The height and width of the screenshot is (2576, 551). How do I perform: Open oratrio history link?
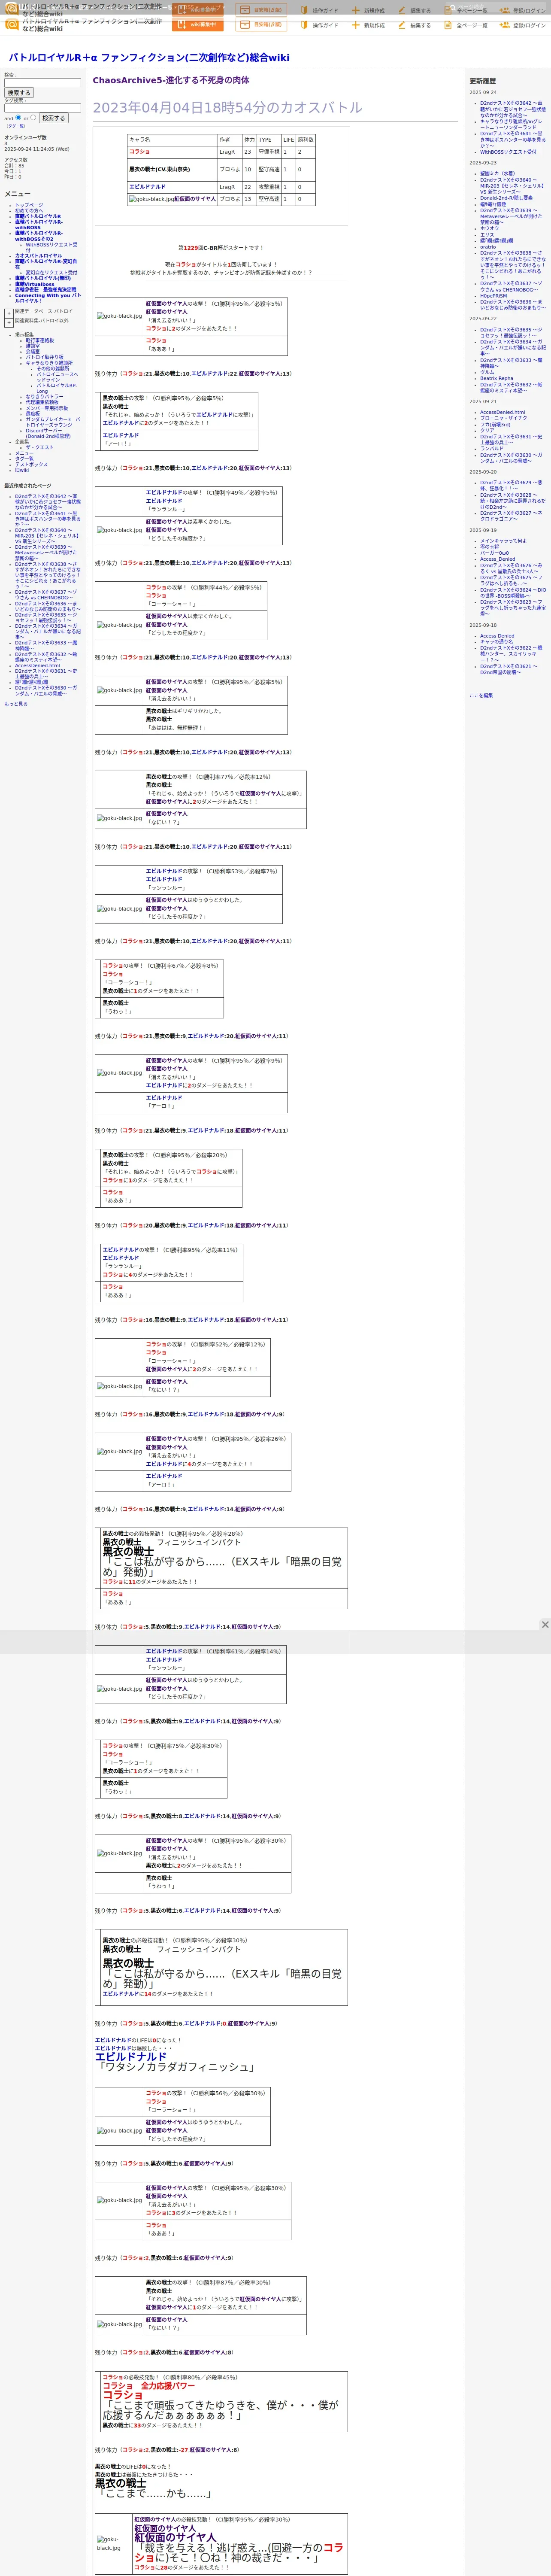tap(488, 247)
